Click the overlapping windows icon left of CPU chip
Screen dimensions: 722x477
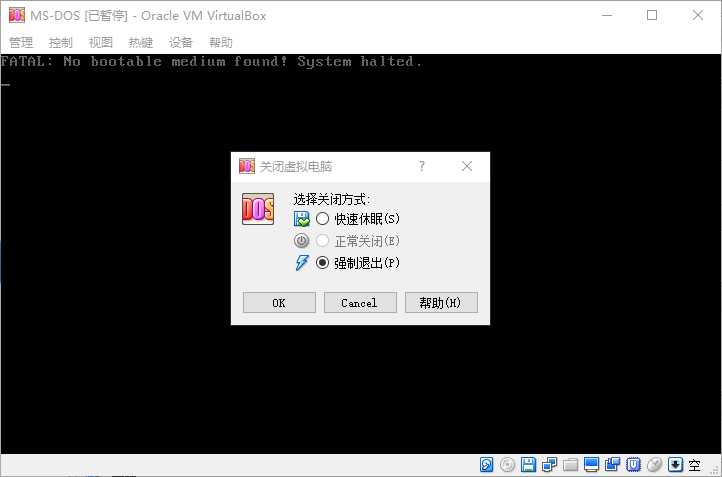click(x=612, y=465)
